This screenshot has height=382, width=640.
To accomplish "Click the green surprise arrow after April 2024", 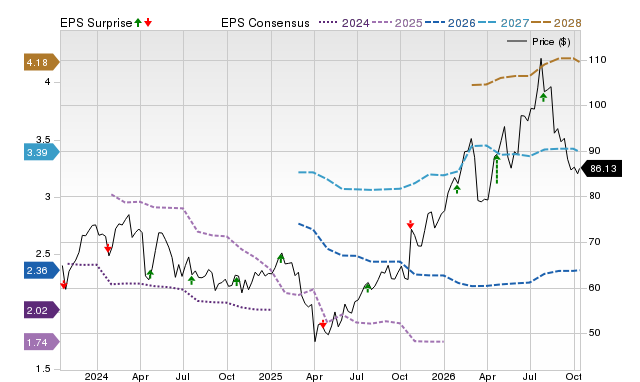I will click(150, 274).
